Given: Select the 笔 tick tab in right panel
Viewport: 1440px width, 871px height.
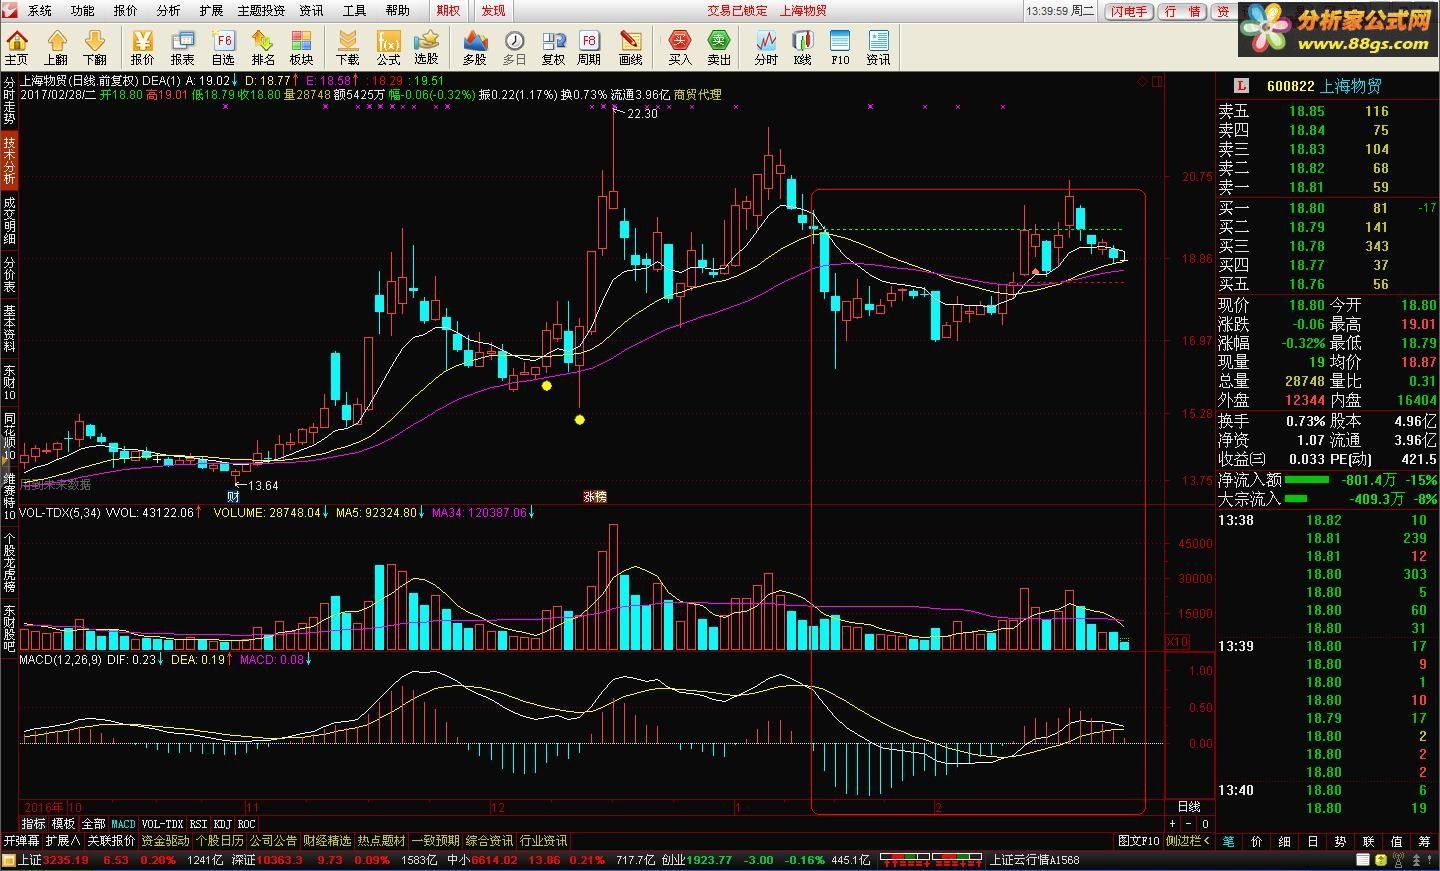Looking at the screenshot, I should pos(1229,841).
